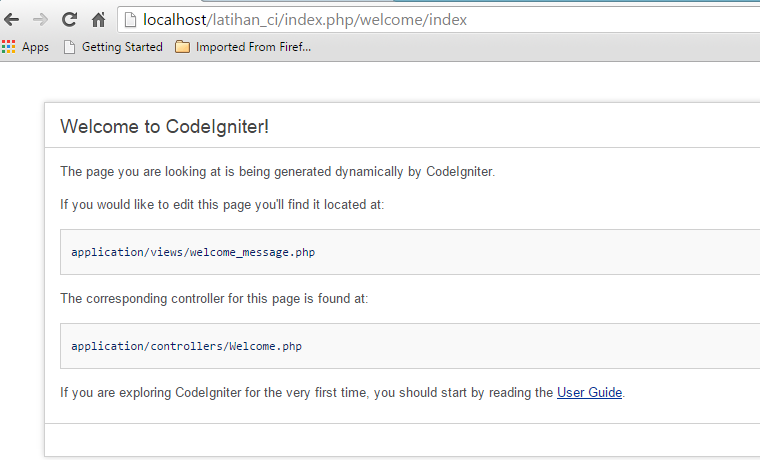Reload the current page
The height and width of the screenshot is (460, 760).
pos(70,19)
